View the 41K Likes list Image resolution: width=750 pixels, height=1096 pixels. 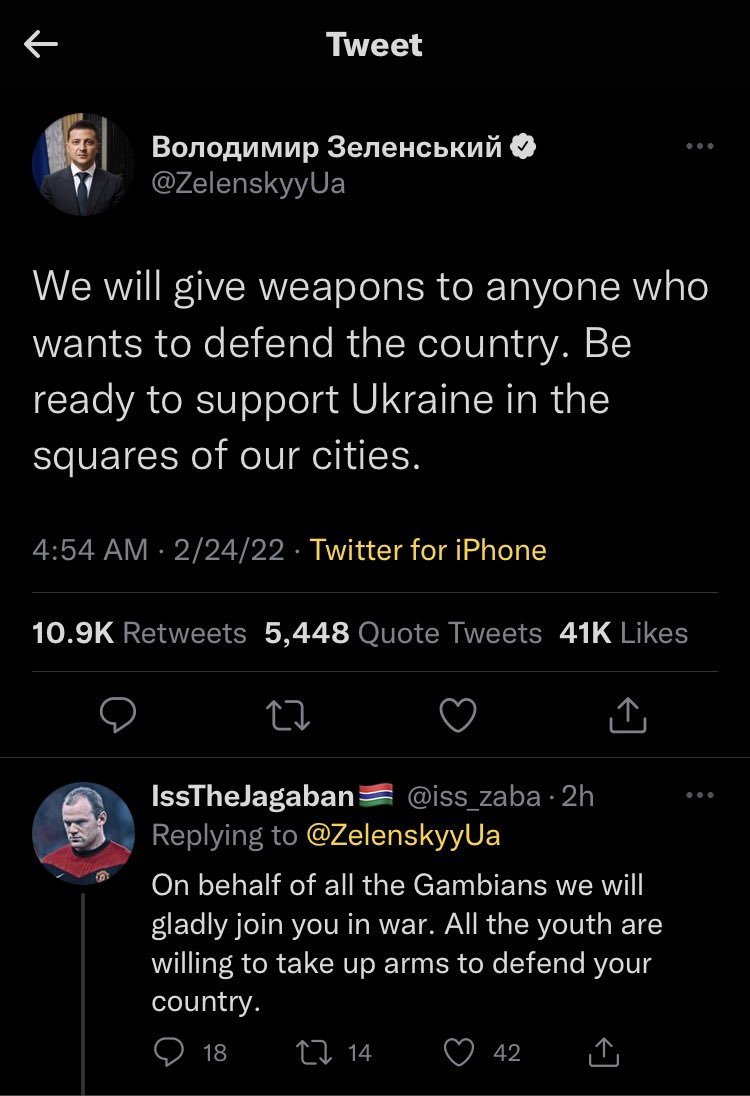coord(623,633)
